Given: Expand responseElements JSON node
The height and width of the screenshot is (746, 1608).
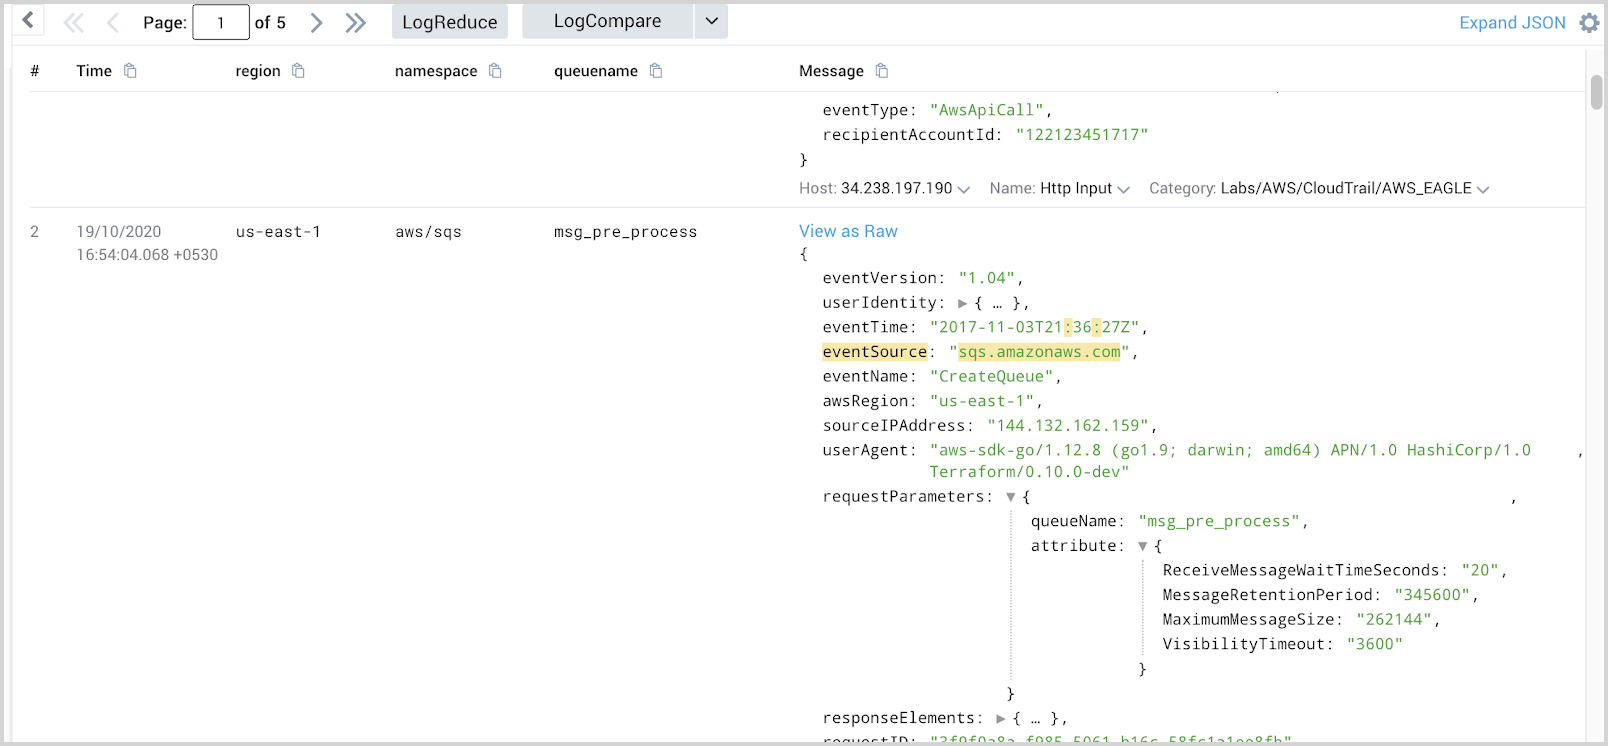Looking at the screenshot, I should [x=1000, y=719].
